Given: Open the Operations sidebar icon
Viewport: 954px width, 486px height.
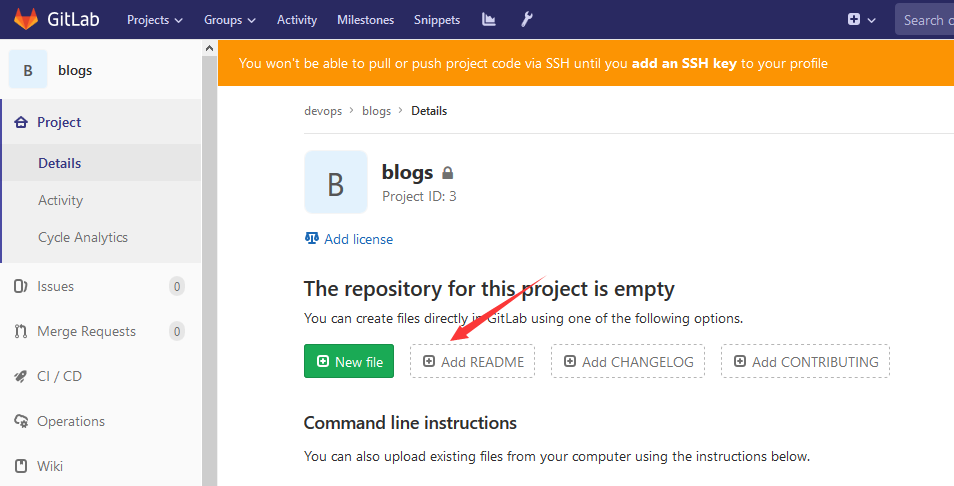Looking at the screenshot, I should [x=20, y=422].
